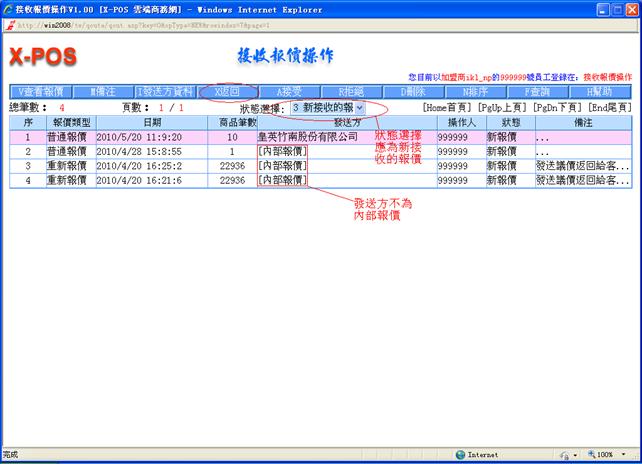The height and width of the screenshot is (464, 642).
Task: Go to [Home首頁] first page
Action: [x=446, y=107]
